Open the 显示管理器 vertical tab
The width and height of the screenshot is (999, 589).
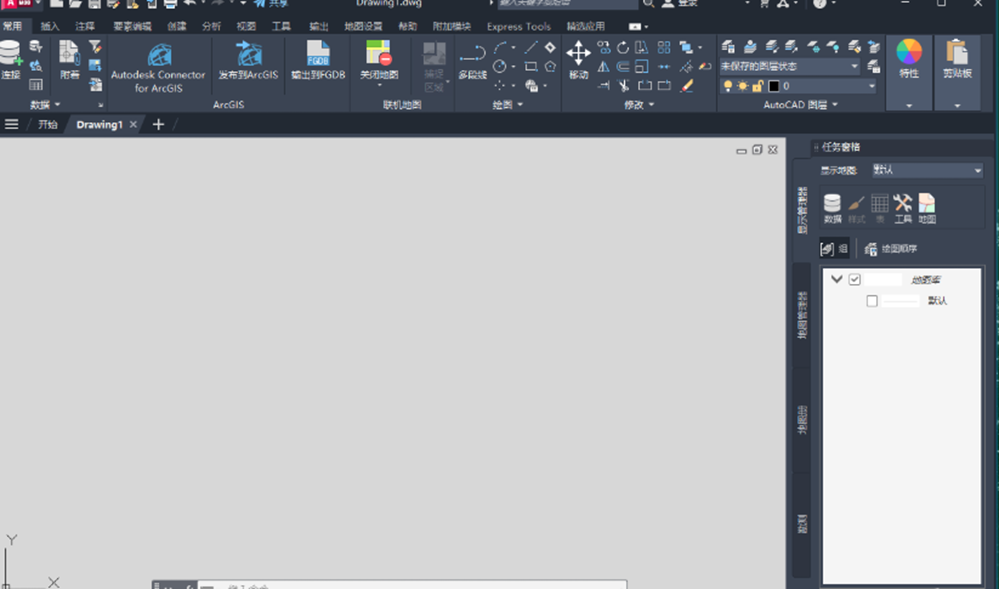(x=802, y=210)
